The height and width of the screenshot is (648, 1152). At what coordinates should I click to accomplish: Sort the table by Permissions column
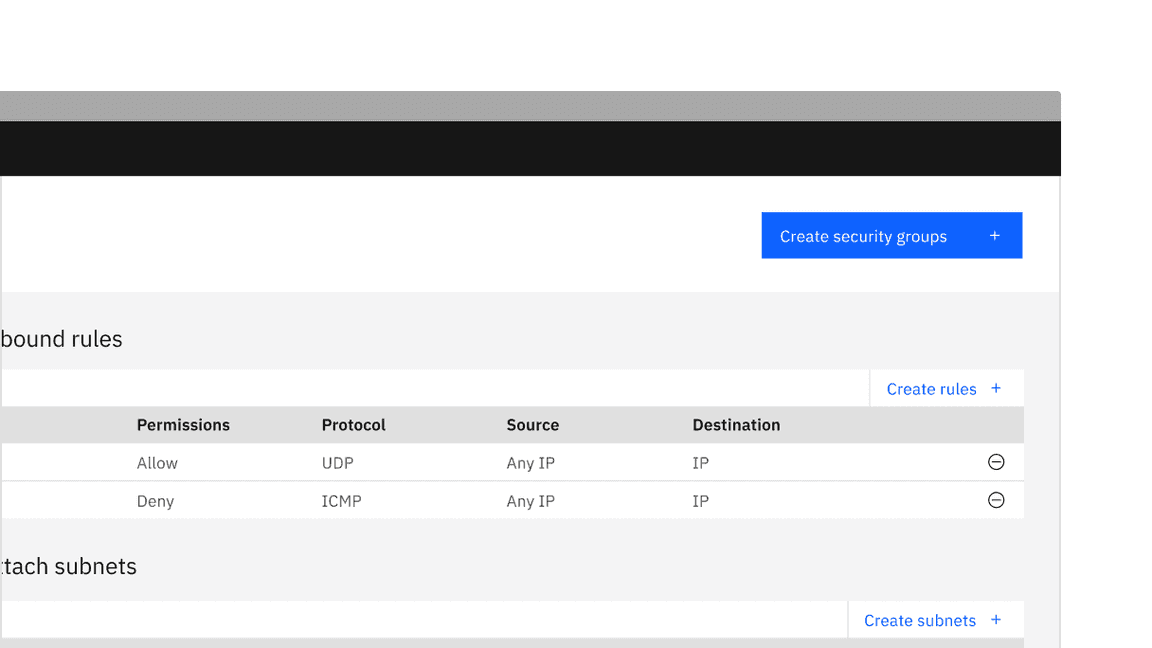(x=183, y=424)
